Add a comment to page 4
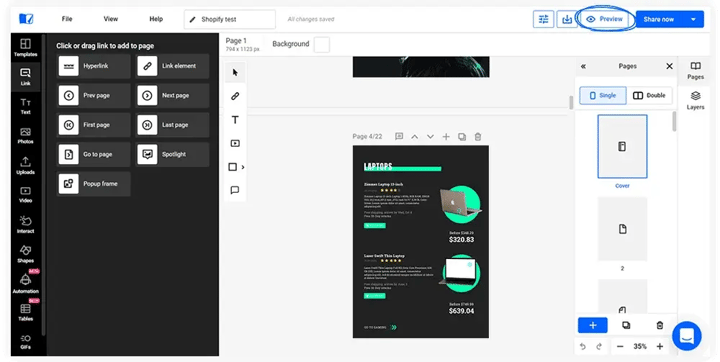Viewport: 720px width, 362px height. (x=399, y=136)
